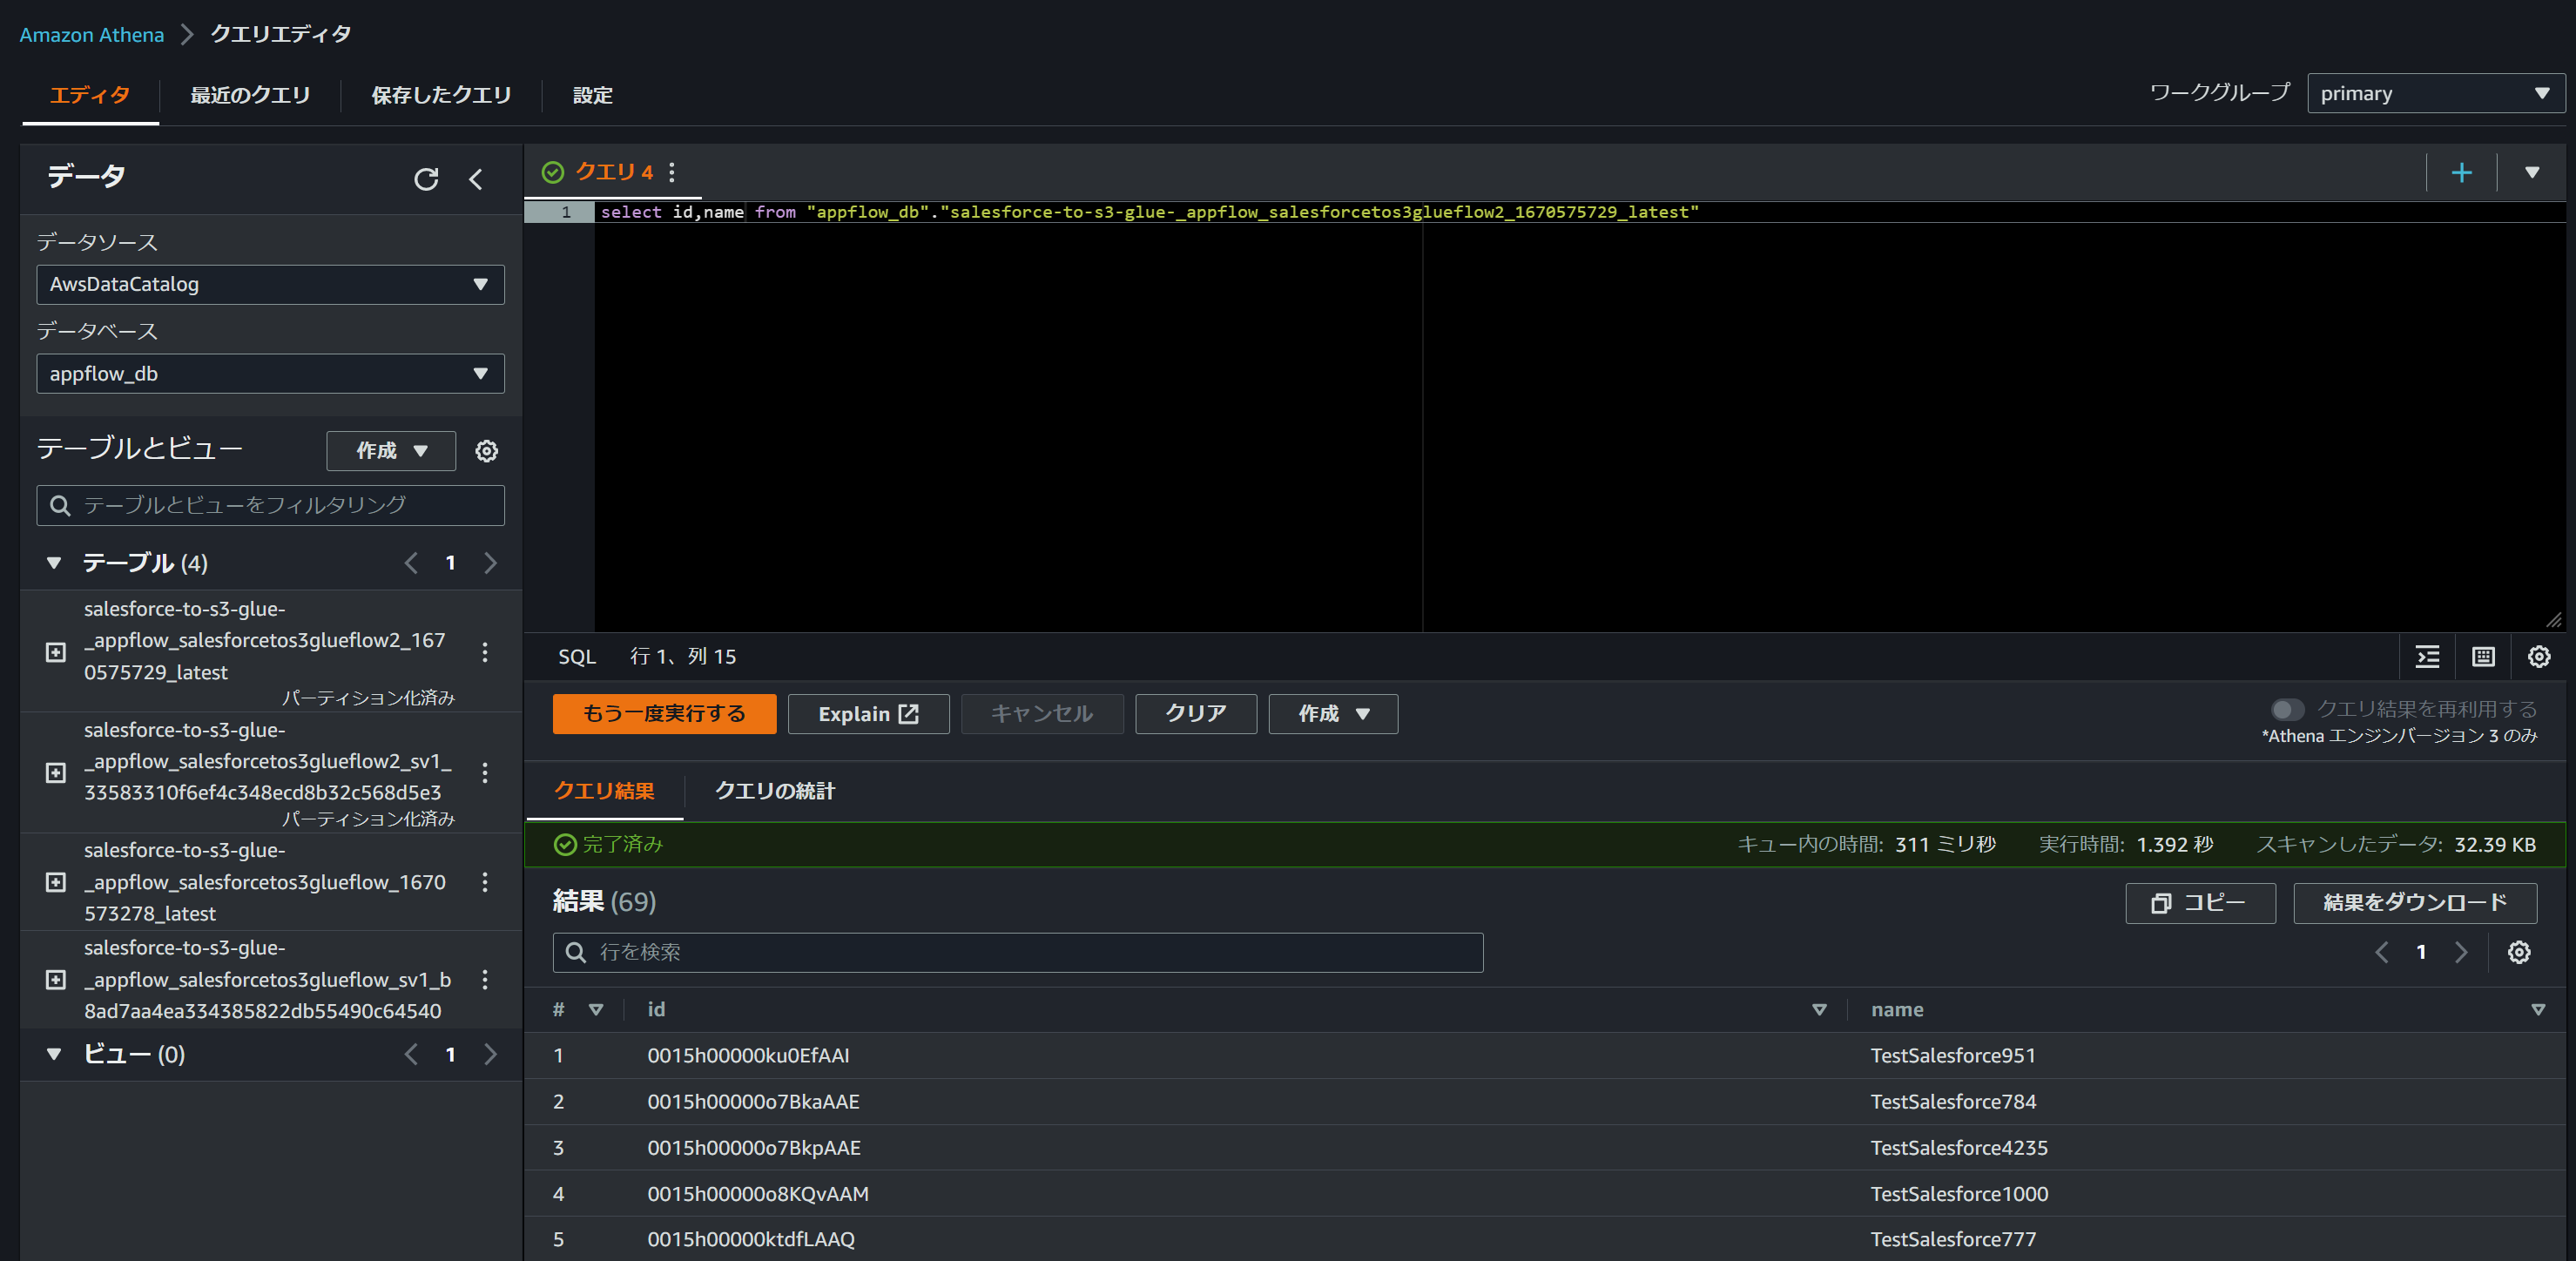Toggle reuse query results switch
The height and width of the screenshot is (1261, 2576).
point(2286,709)
